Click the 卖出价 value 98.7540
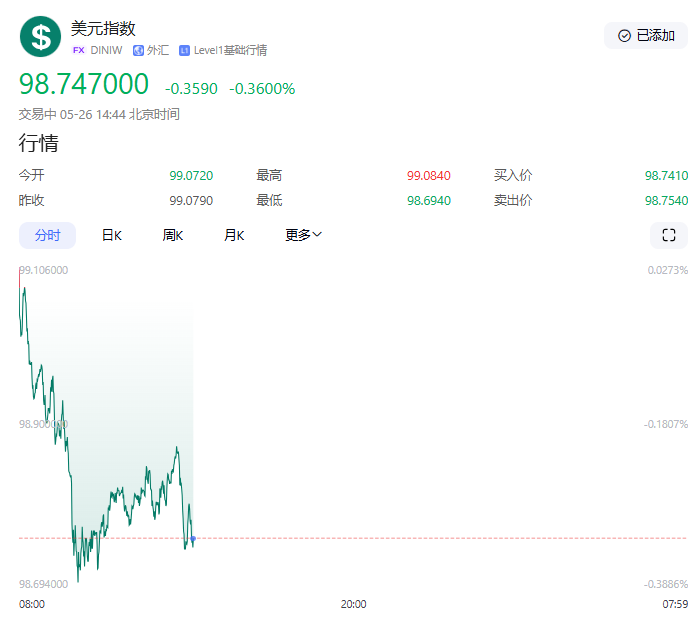Viewport: 699px width, 625px height. pos(666,200)
